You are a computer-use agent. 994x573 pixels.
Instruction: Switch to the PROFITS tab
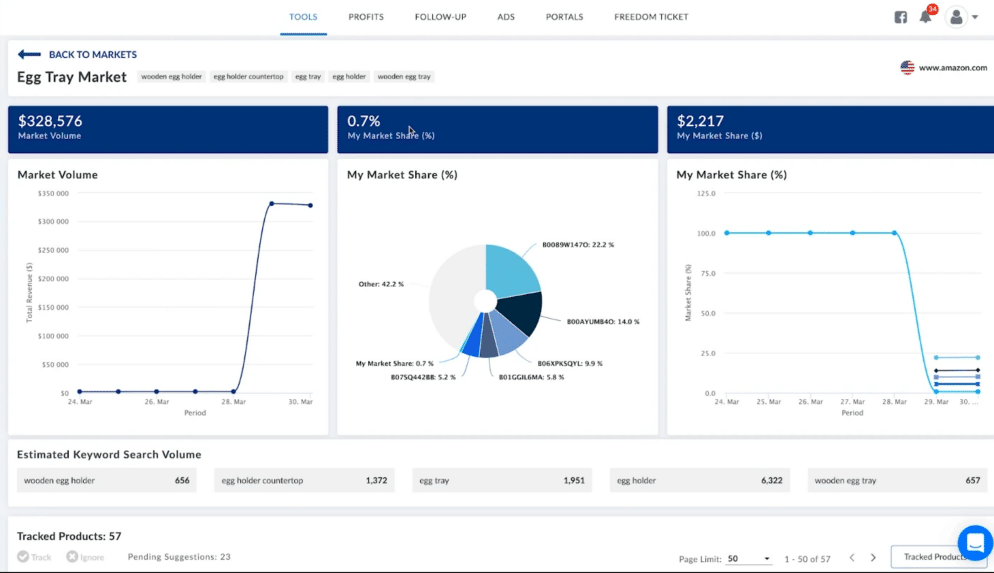pos(366,17)
